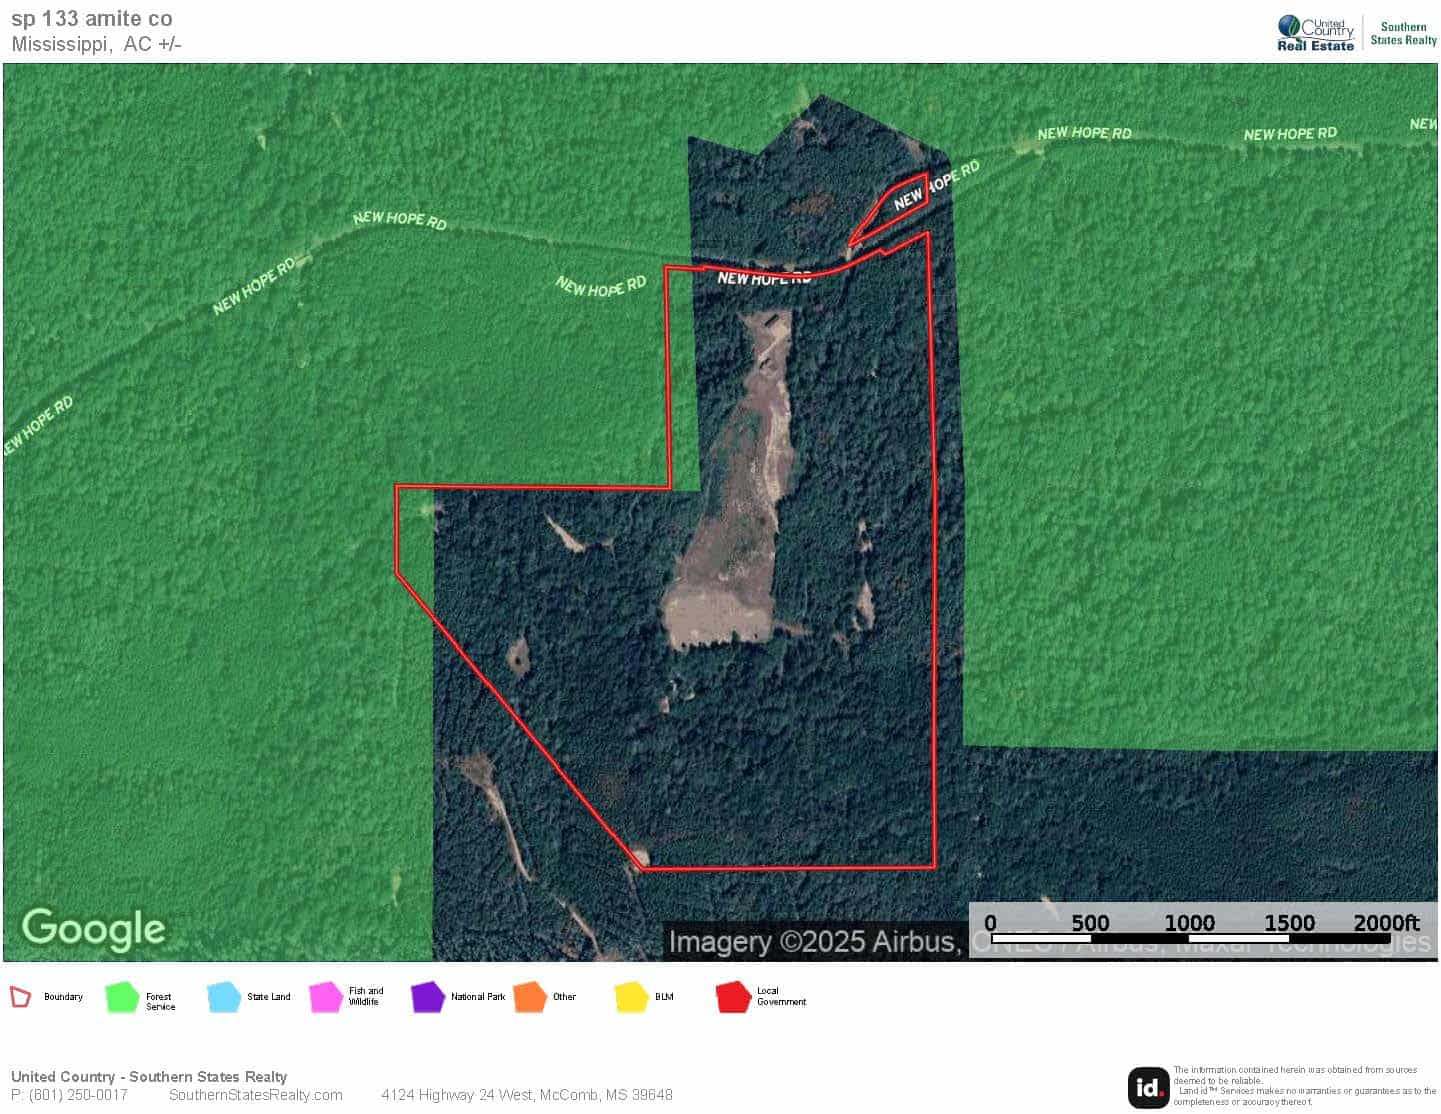This screenshot has width=1441, height=1114.
Task: Click the property title sp 133 amite co
Action: pos(90,18)
